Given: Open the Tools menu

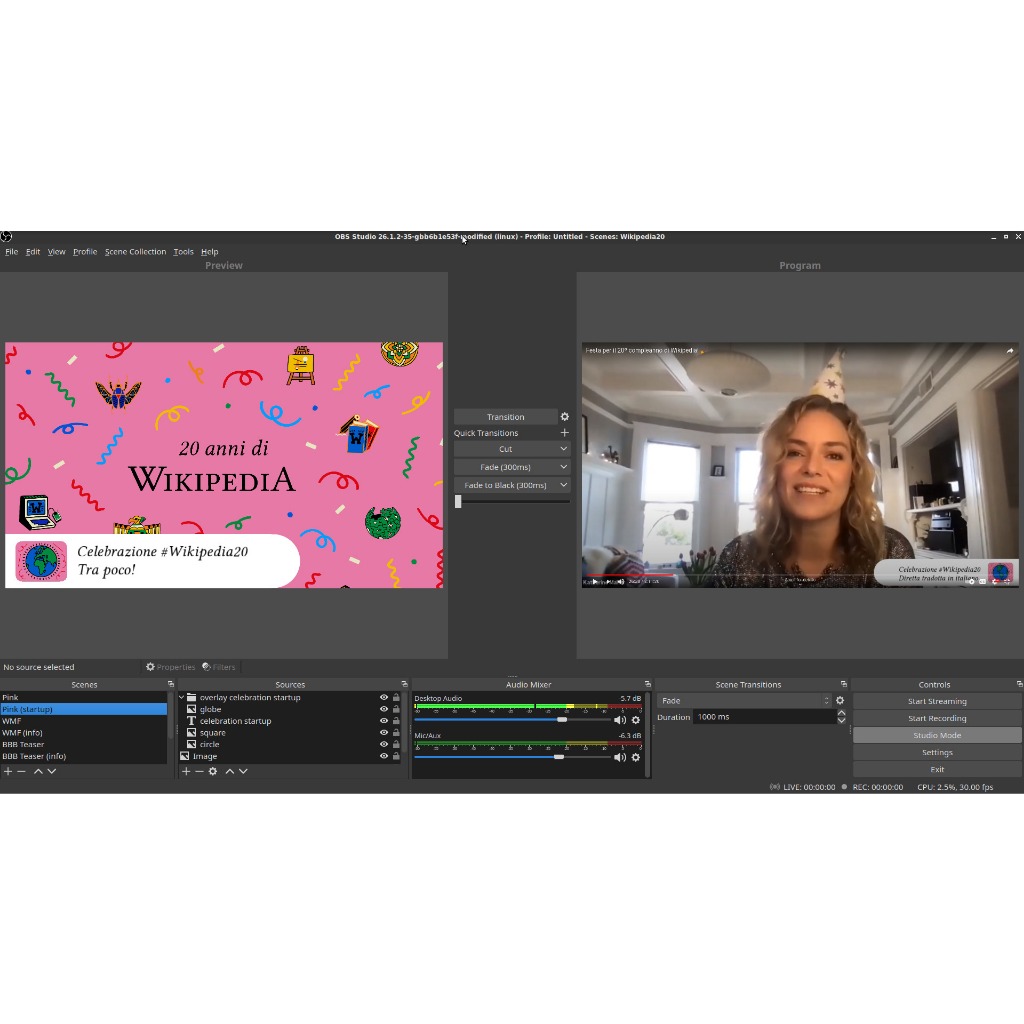Looking at the screenshot, I should click(x=183, y=252).
